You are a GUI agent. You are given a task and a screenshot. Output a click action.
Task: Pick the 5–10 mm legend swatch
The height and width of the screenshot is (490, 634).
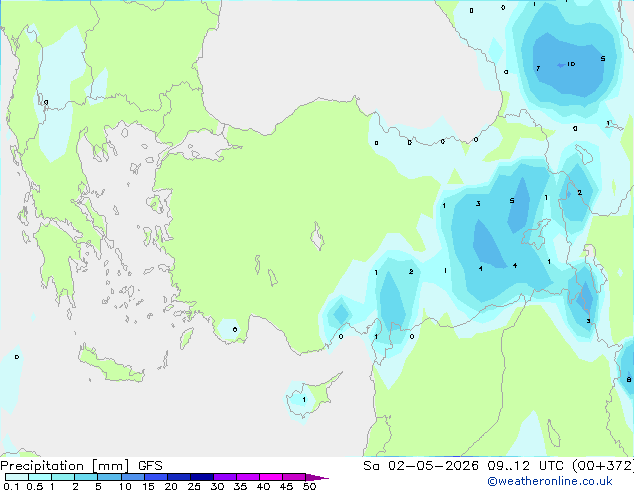click(109, 477)
